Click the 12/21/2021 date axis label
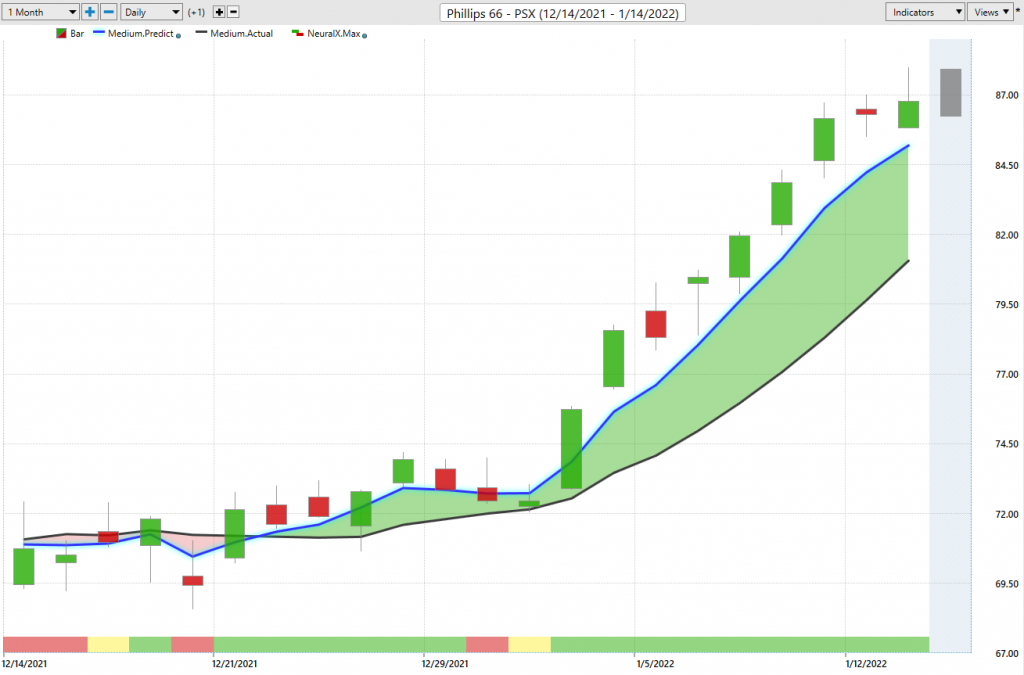 point(234,664)
